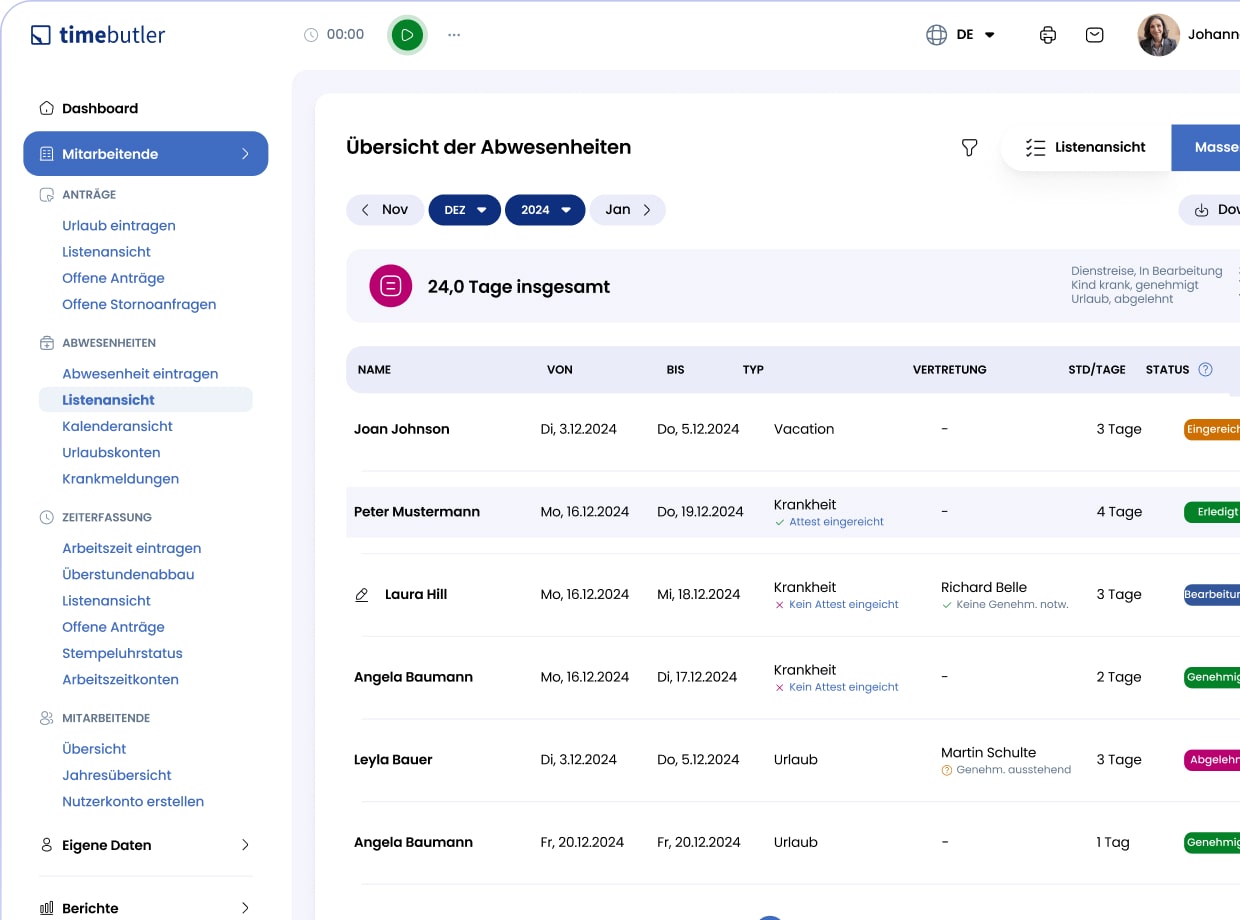Start the time tracking play button

click(x=407, y=35)
